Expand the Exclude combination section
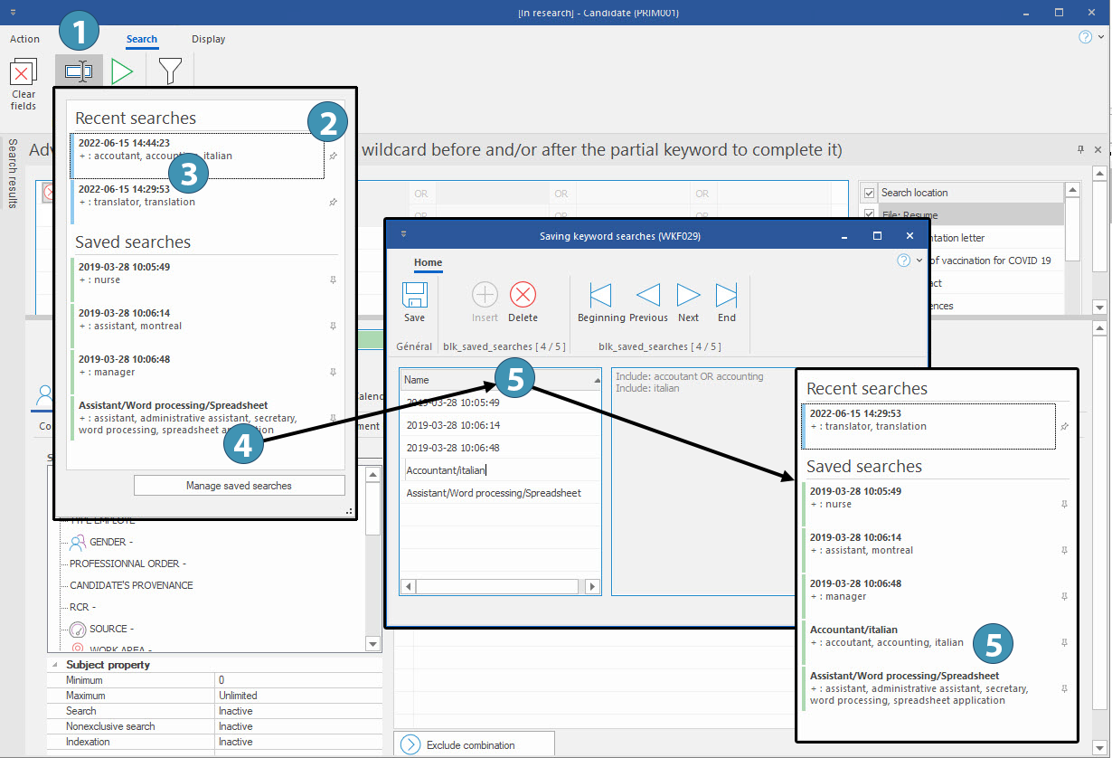This screenshot has width=1112, height=758. click(x=410, y=745)
